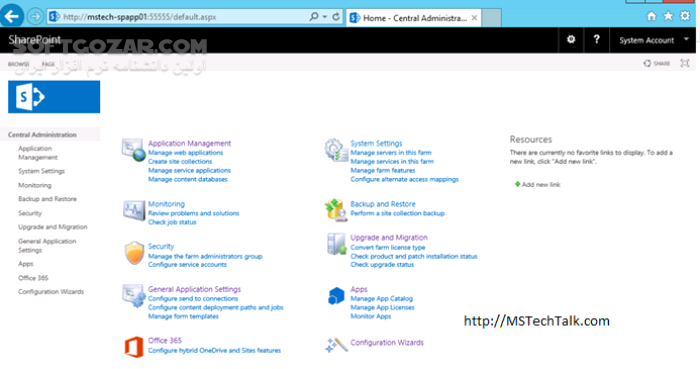Open the browser home icon
Image resolution: width=700 pixels, height=369 pixels.
[651, 16]
